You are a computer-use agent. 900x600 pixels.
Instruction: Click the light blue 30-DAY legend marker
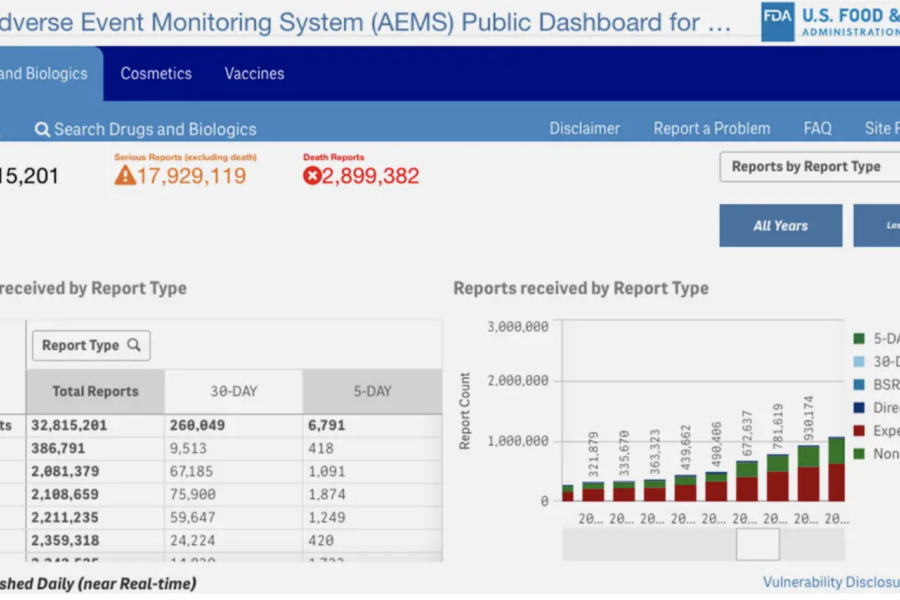click(860, 362)
